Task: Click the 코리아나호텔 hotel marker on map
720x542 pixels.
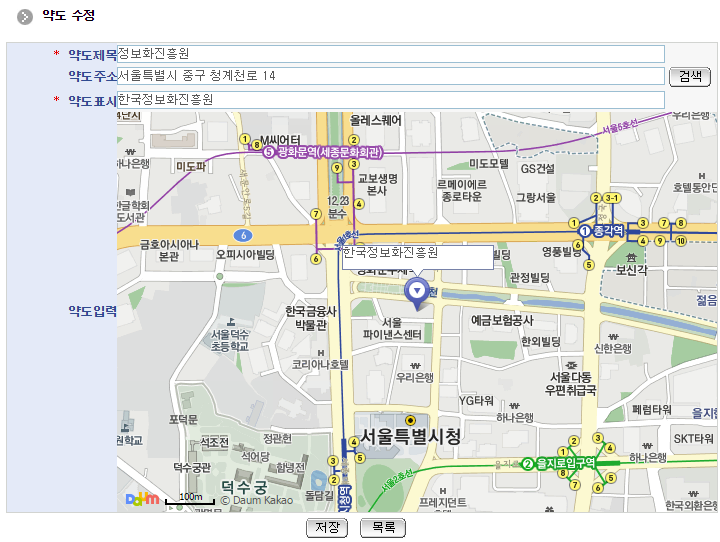Action: (319, 352)
